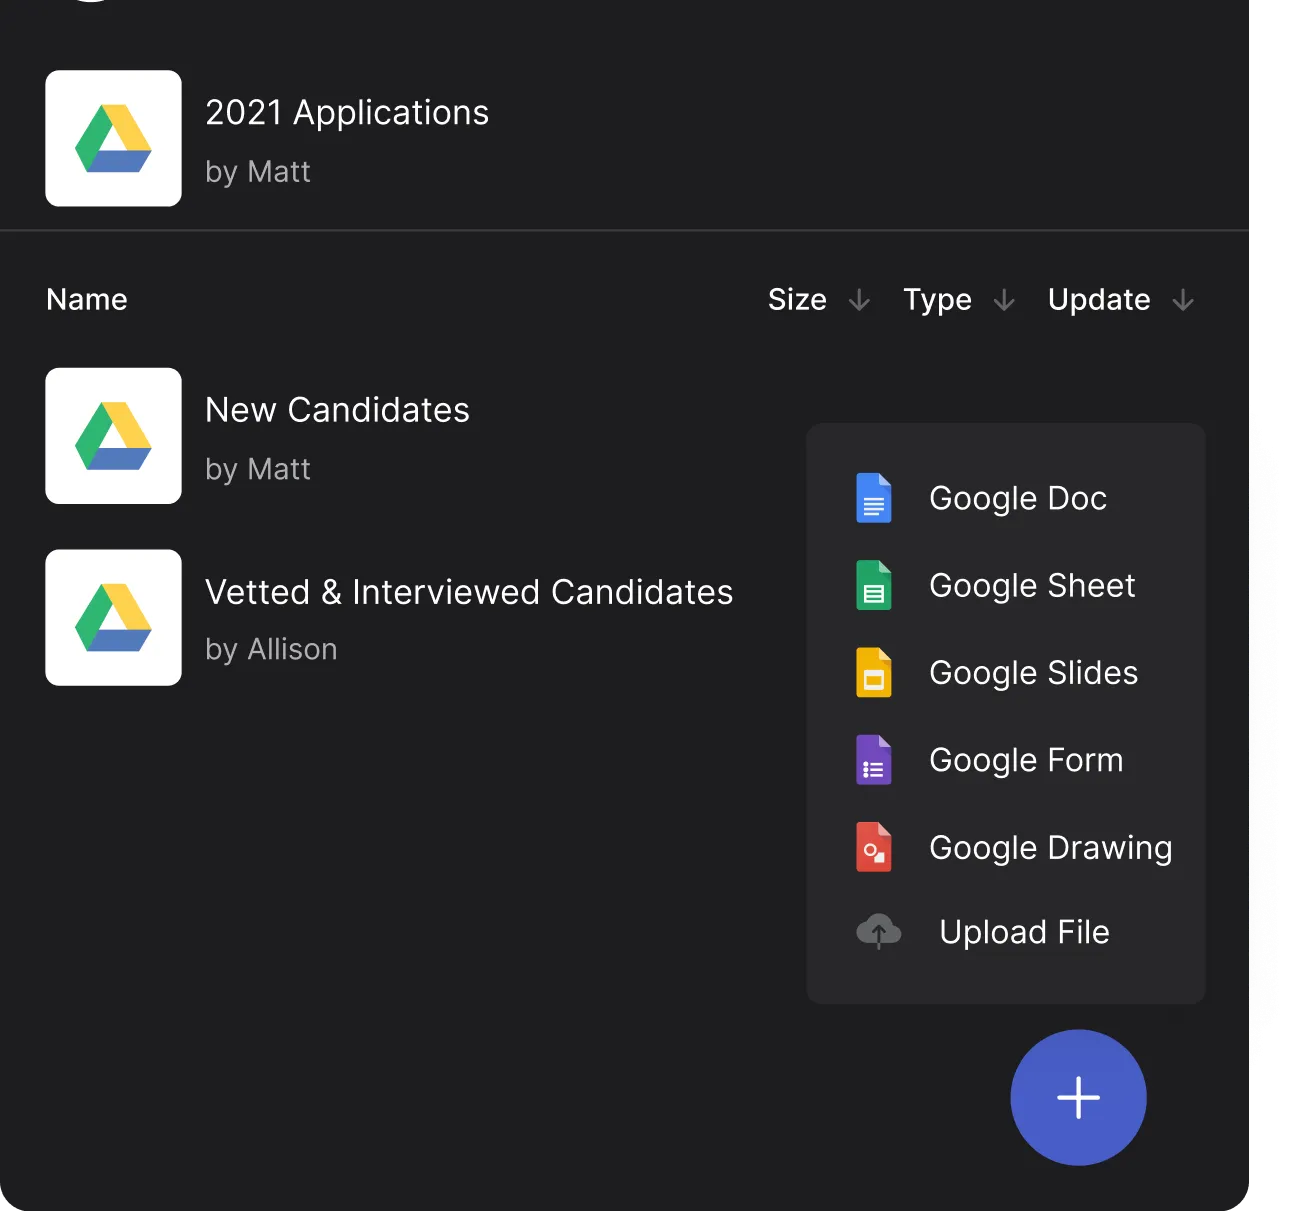Click the blue Google Doc file icon
The image size is (1293, 1211).
pos(874,498)
